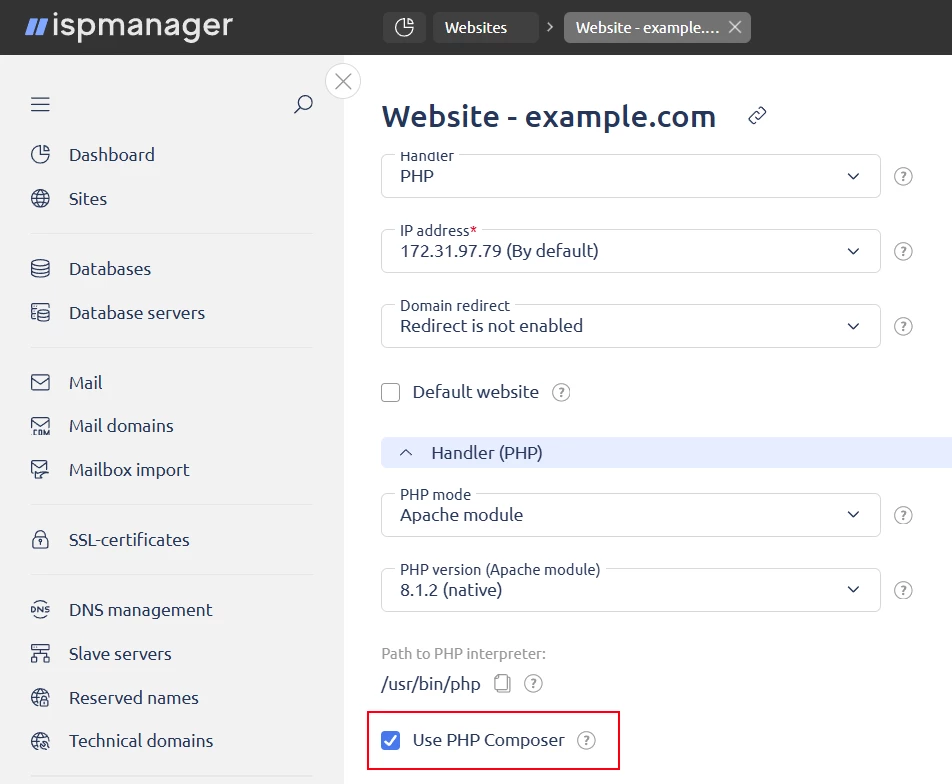Open the PHP version (Apache module) dropdown
This screenshot has height=784, width=952.
click(x=630, y=590)
